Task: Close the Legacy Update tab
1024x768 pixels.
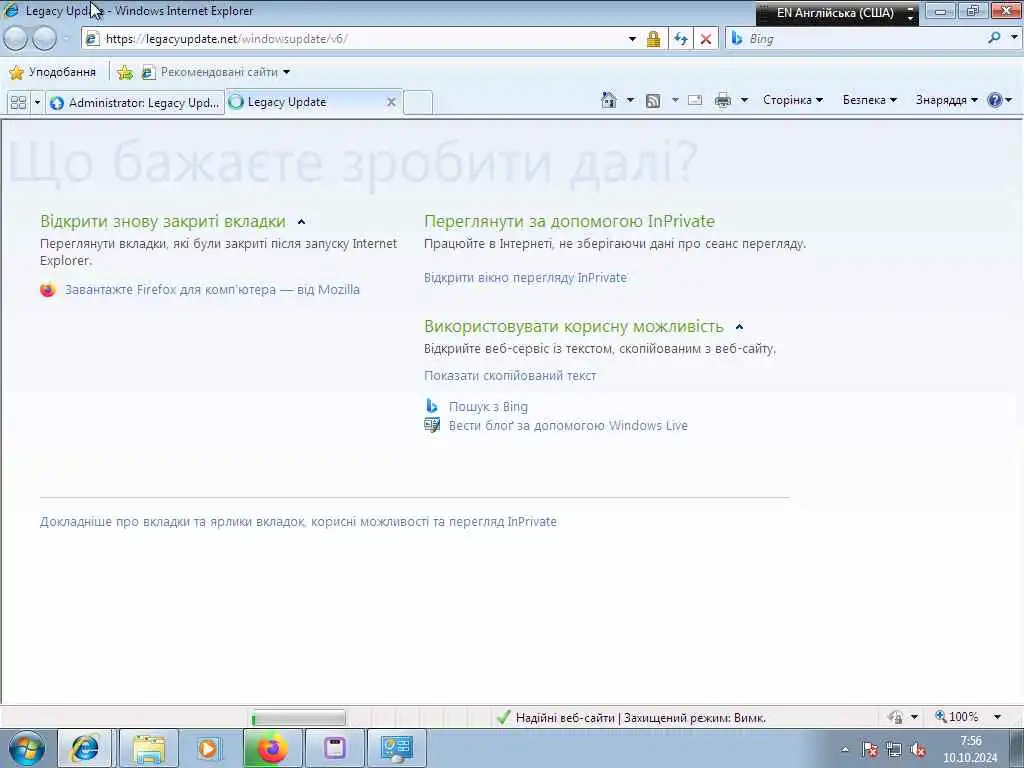Action: tap(391, 102)
